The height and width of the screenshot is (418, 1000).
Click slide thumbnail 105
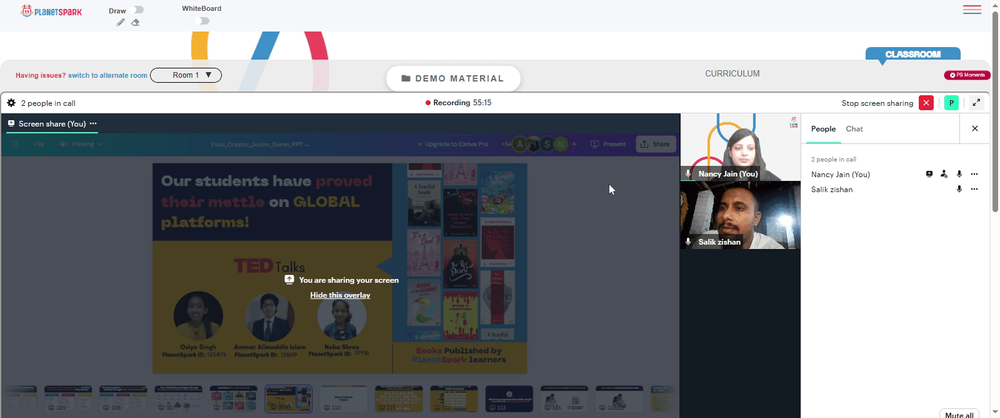(68, 398)
